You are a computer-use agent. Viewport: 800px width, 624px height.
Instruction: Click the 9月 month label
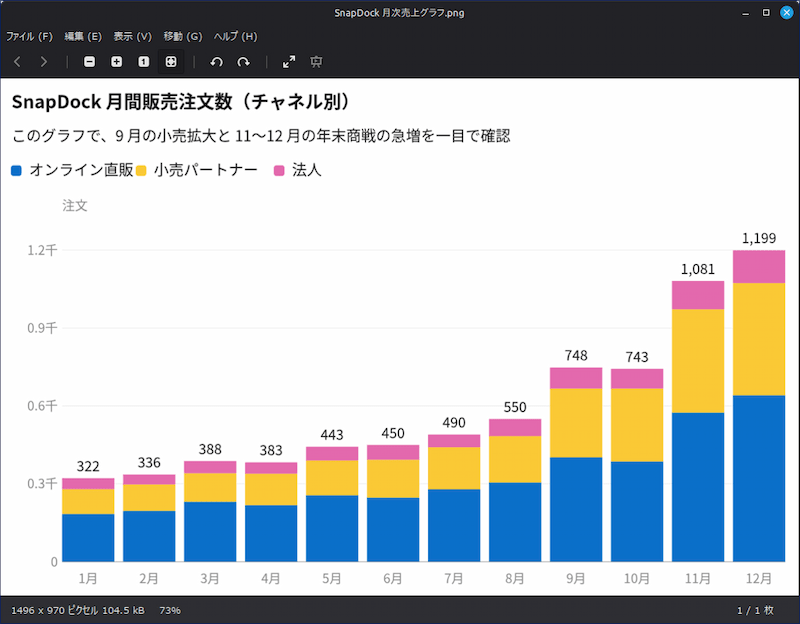tap(576, 579)
